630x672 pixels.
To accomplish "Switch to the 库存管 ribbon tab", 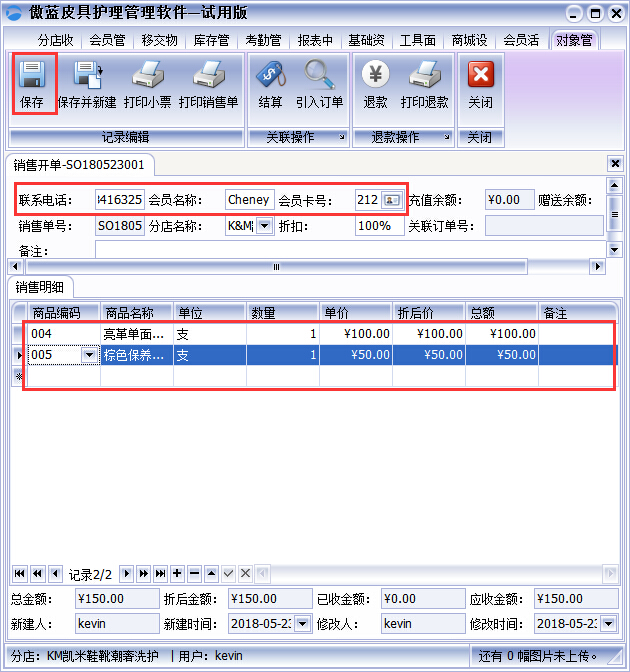I will pos(211,41).
